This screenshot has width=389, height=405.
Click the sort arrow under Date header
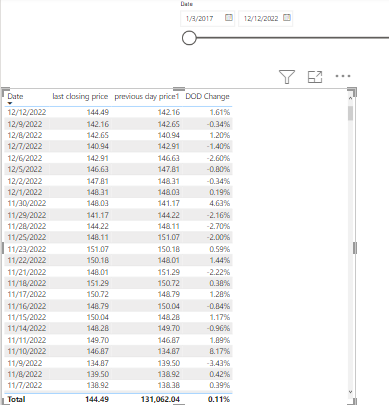[x=10, y=103]
